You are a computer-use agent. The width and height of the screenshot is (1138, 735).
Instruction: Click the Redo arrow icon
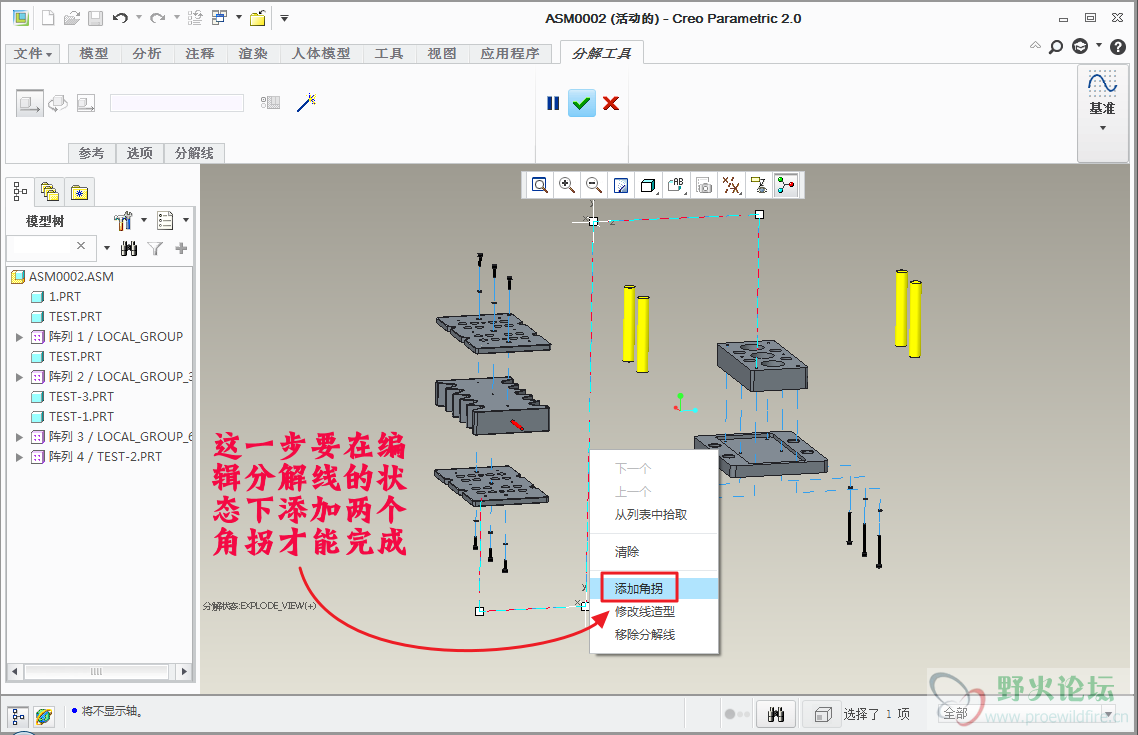(x=157, y=18)
